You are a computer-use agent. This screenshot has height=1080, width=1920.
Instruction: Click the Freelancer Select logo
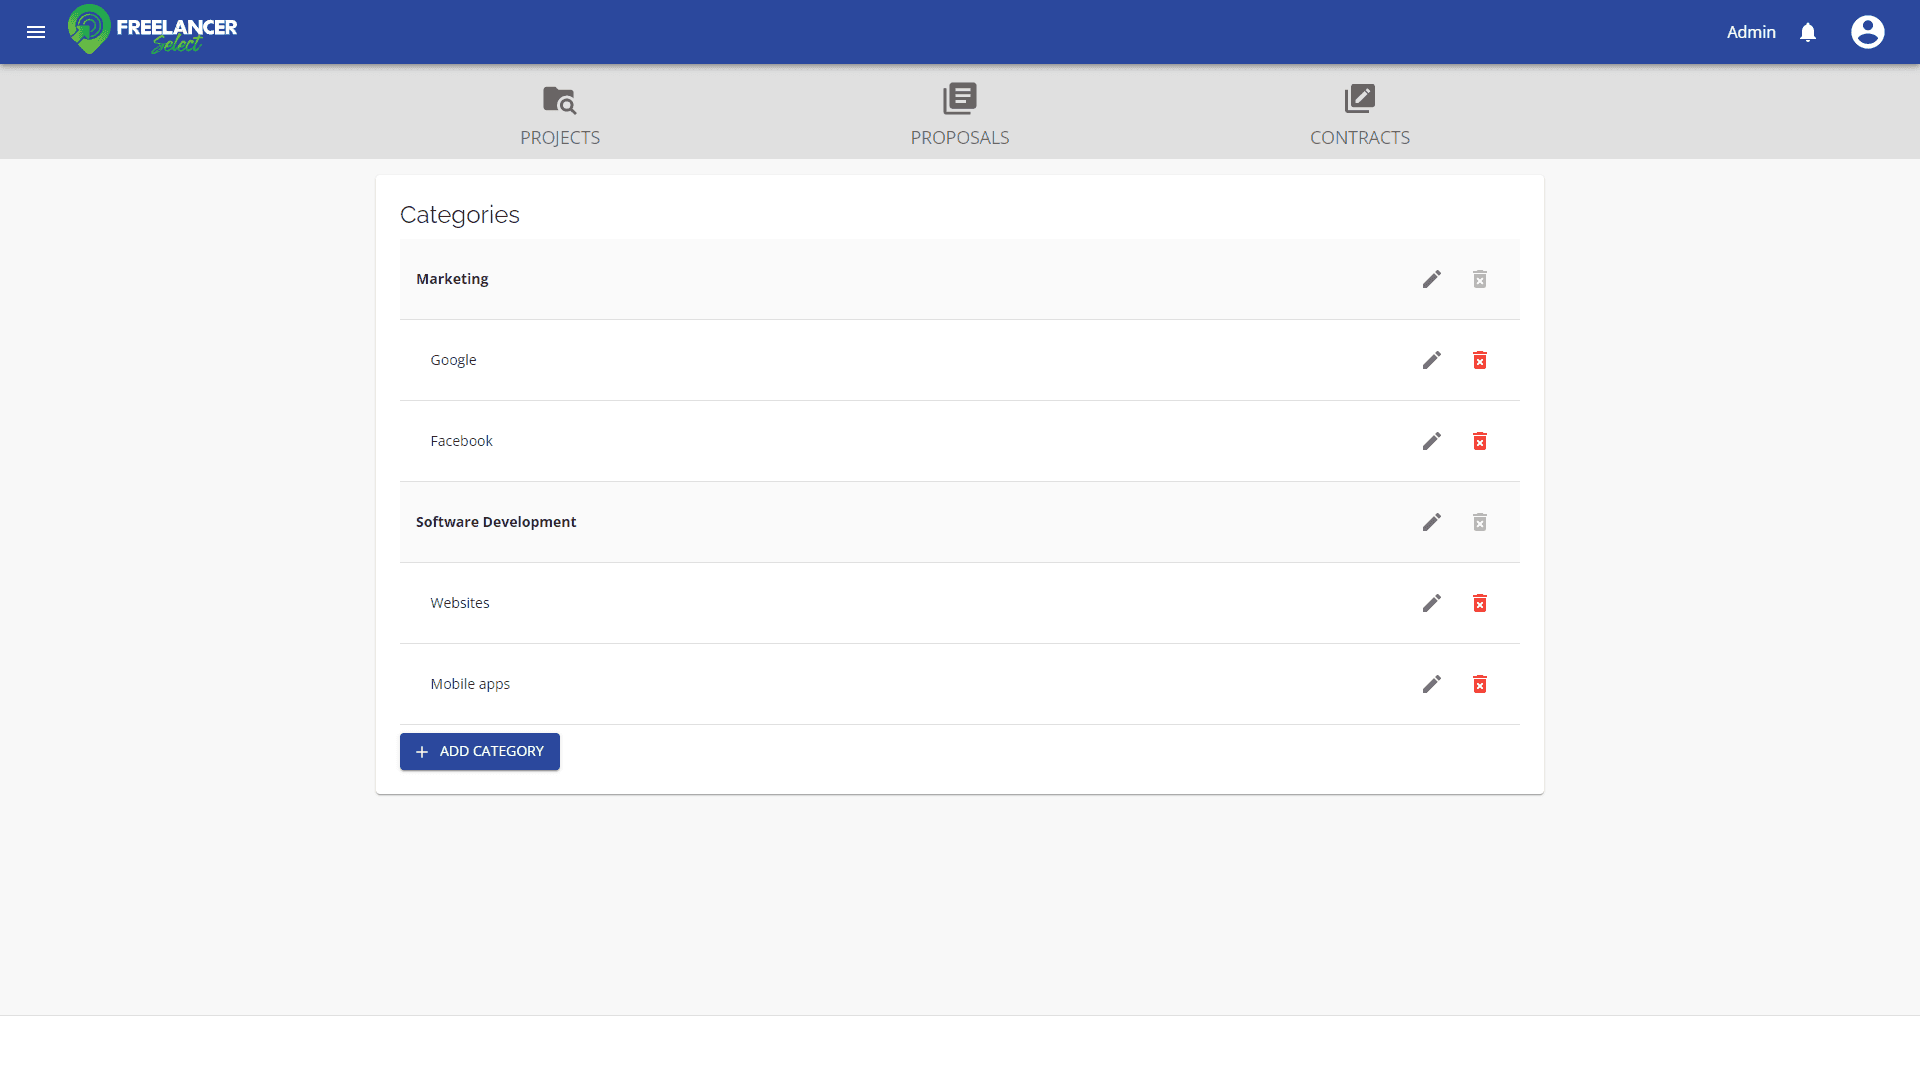pyautogui.click(x=153, y=30)
